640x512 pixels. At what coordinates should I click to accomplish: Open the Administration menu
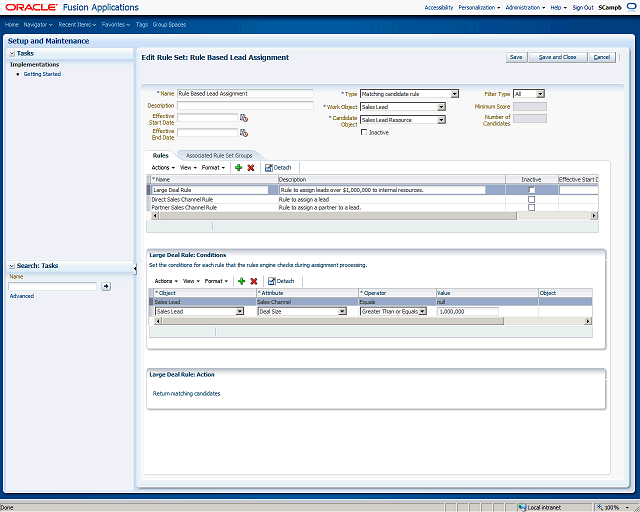click(525, 7)
